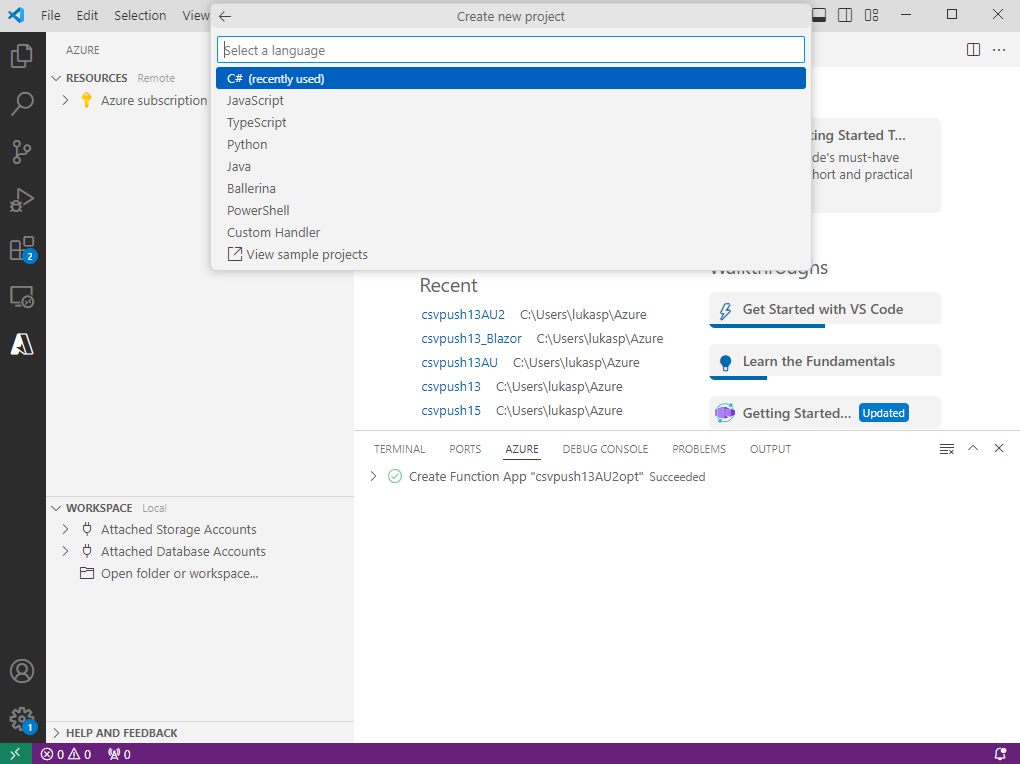Click the Select a language input field
The width and height of the screenshot is (1020, 764).
click(x=510, y=50)
